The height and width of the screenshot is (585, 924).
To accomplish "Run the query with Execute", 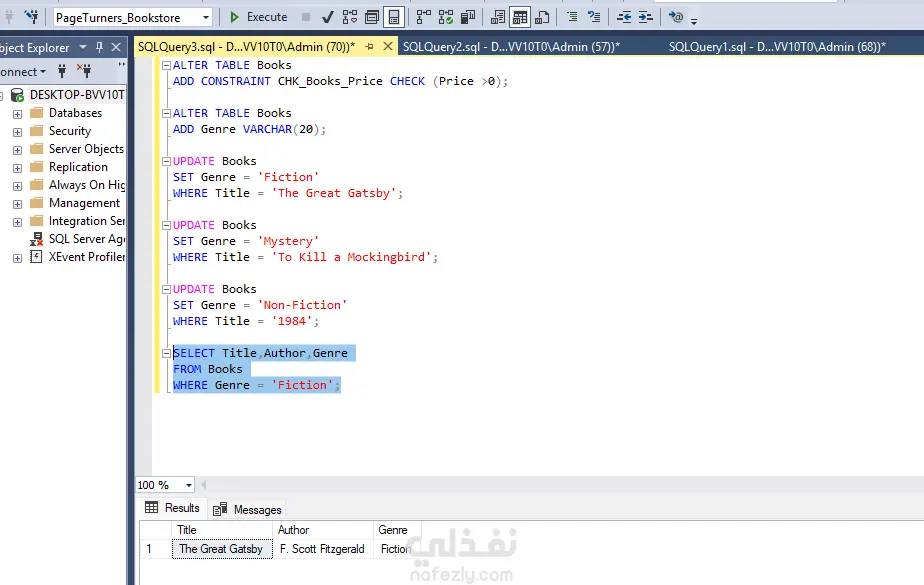I will point(258,17).
